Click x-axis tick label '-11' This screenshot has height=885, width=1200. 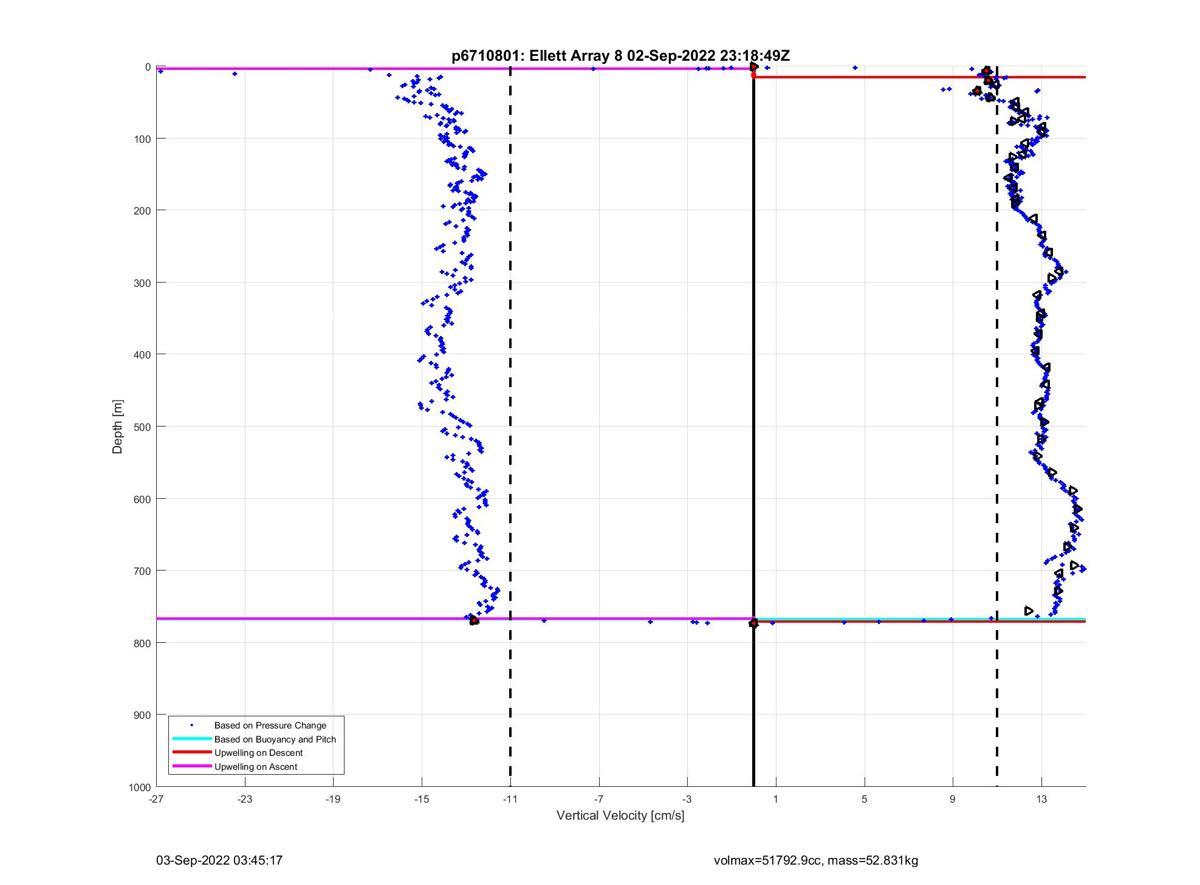pos(510,799)
